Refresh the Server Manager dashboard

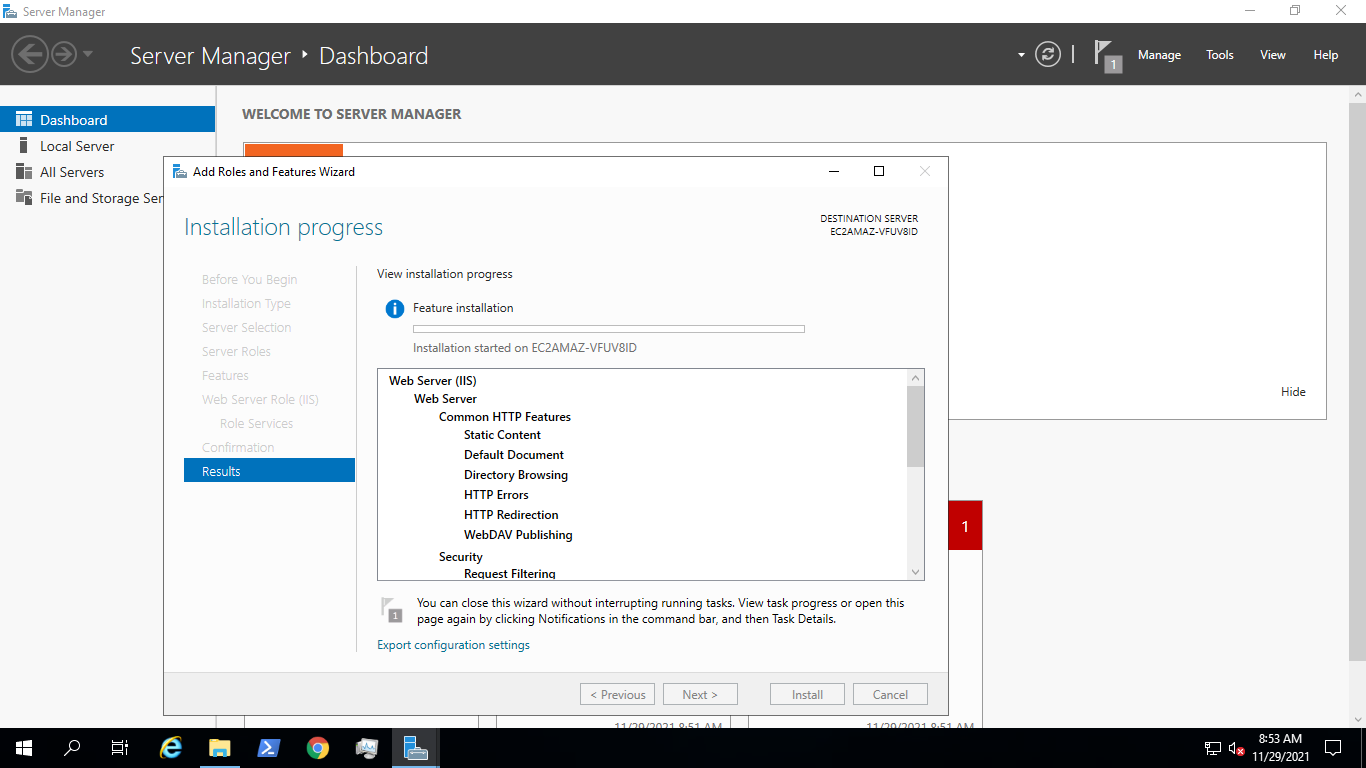[x=1047, y=54]
